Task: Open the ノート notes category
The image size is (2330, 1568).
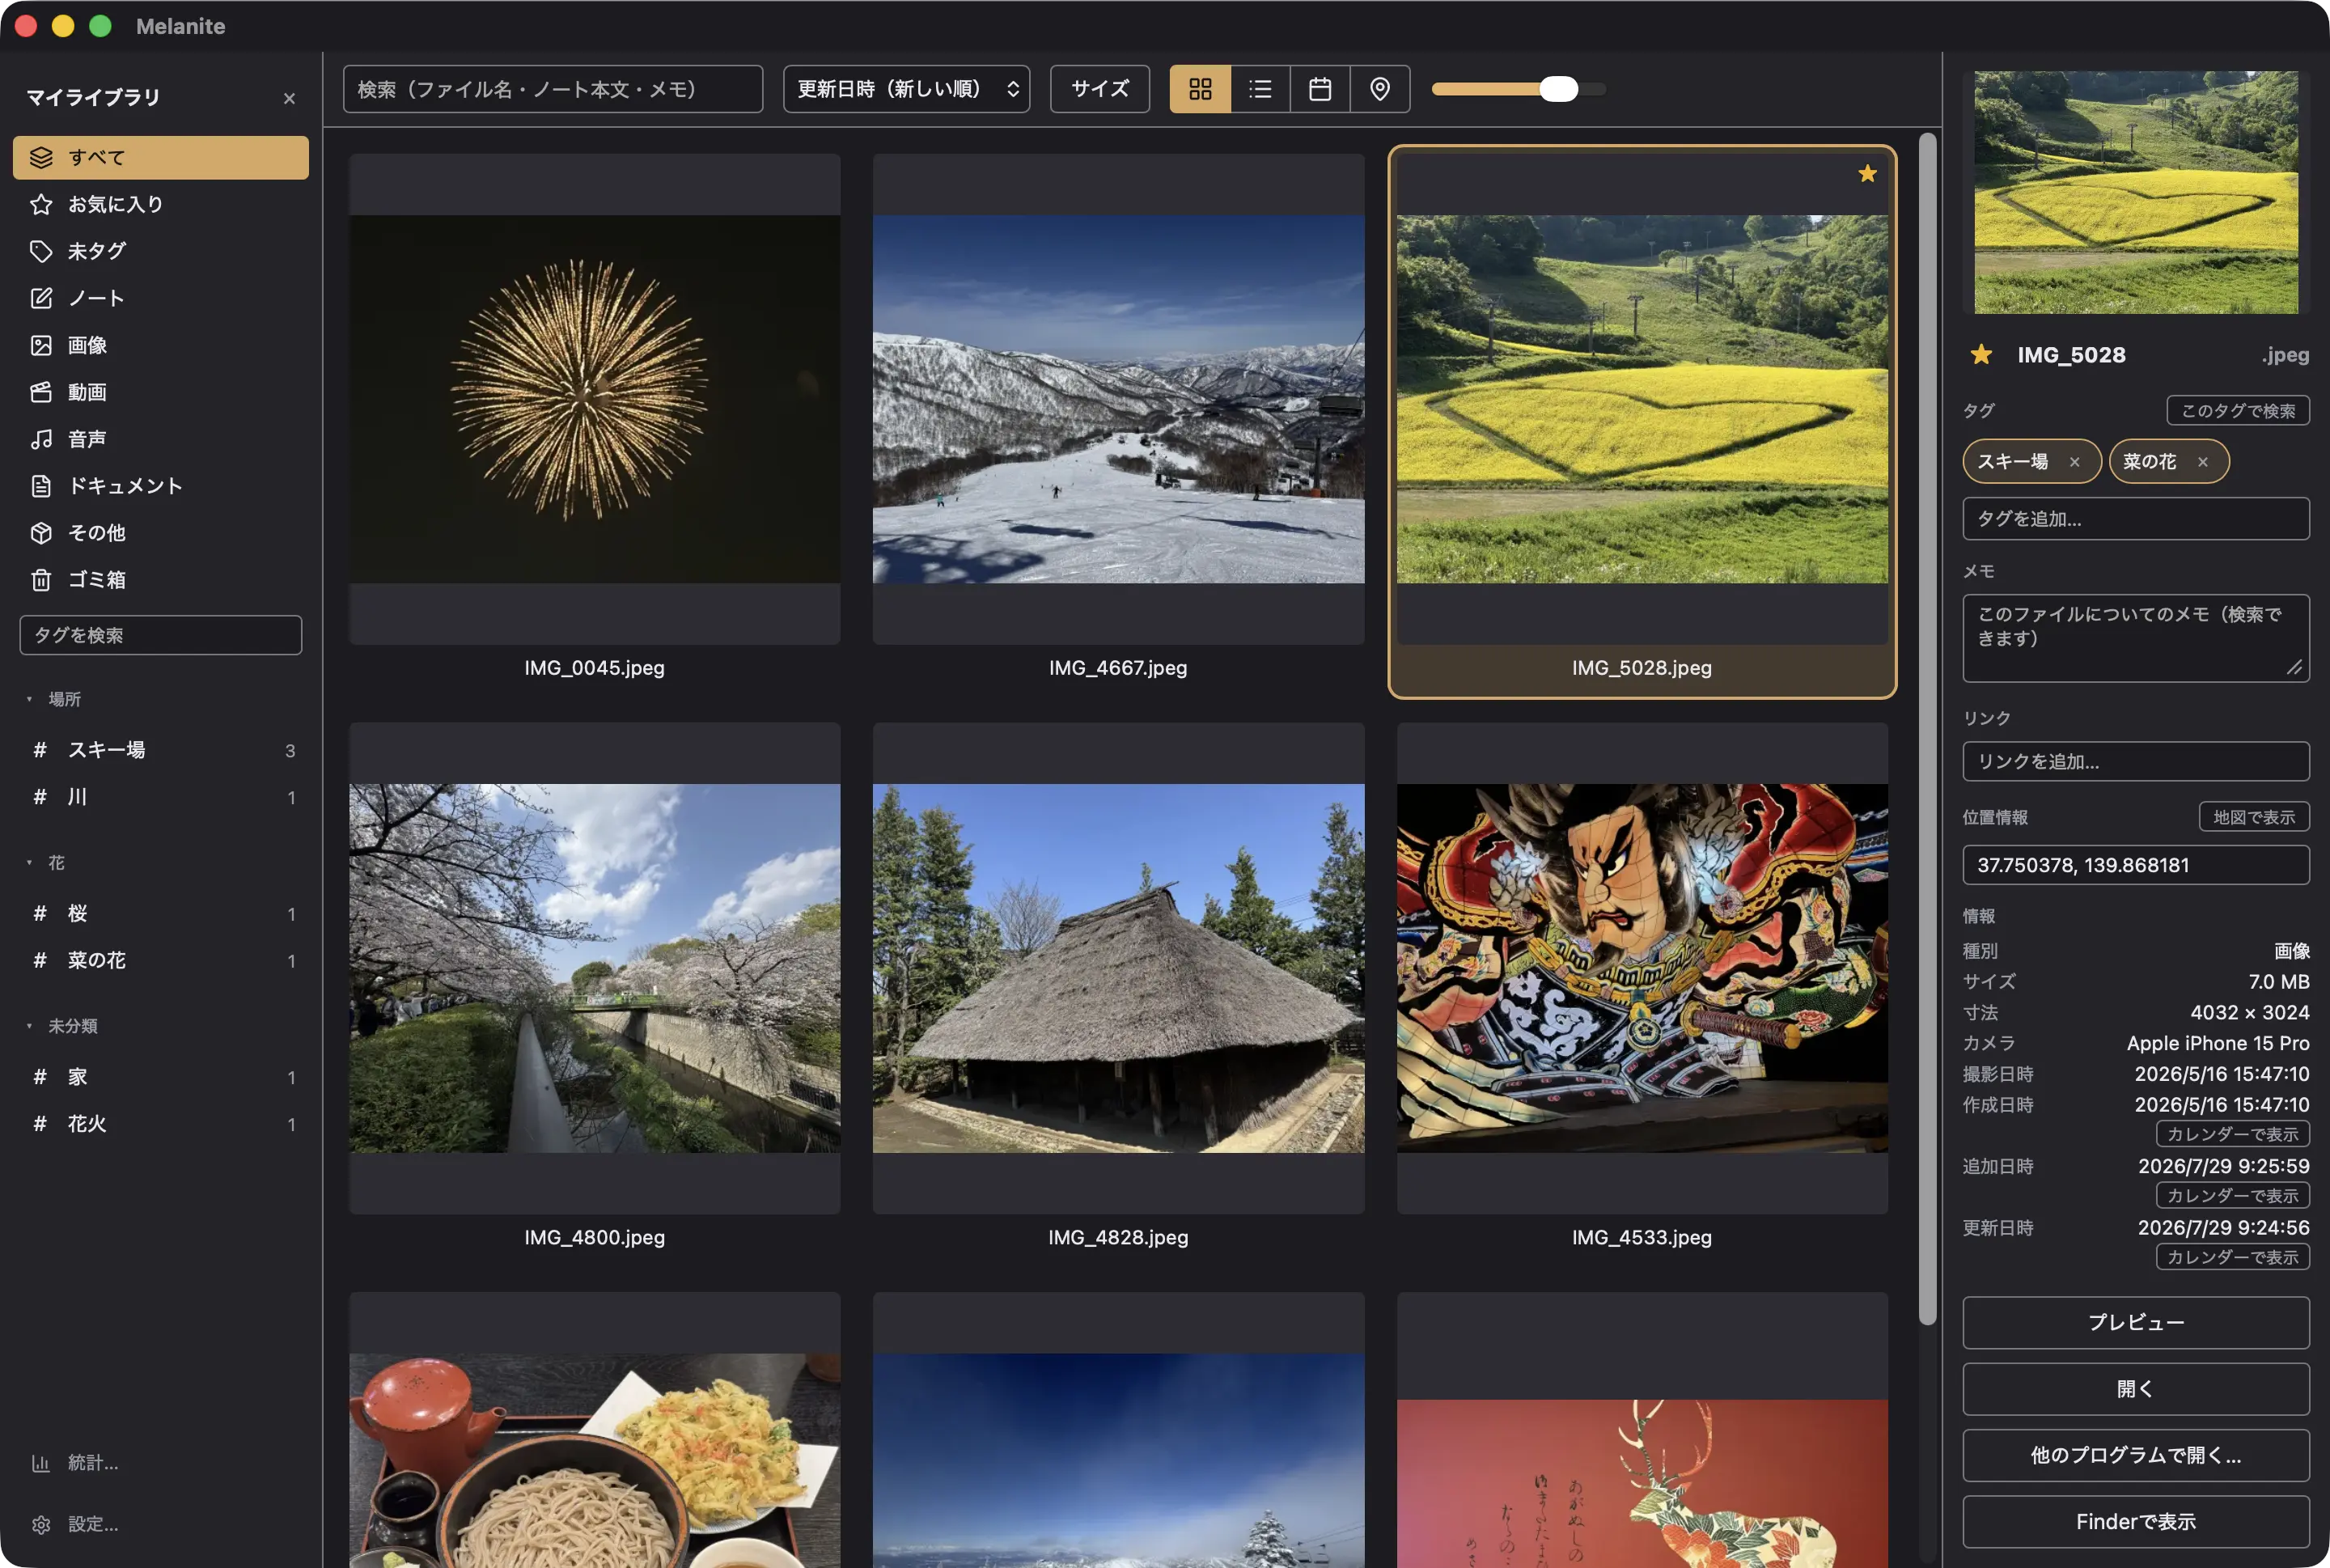Action: 161,298
